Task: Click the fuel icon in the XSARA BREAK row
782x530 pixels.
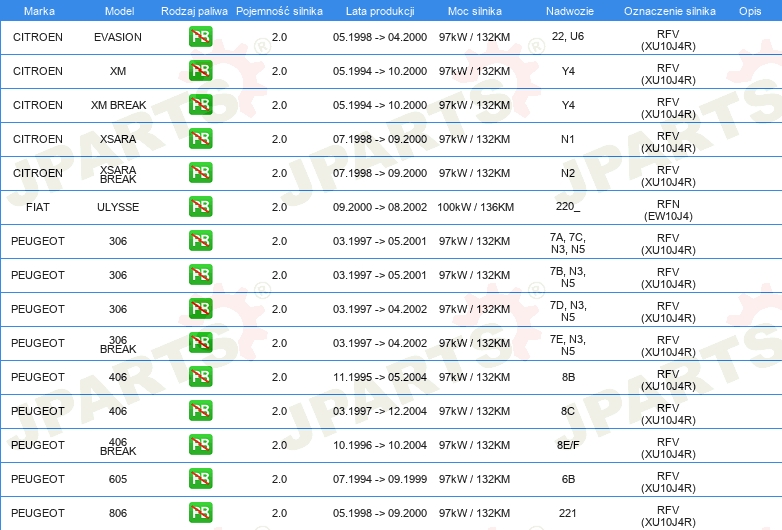Action: [200, 173]
